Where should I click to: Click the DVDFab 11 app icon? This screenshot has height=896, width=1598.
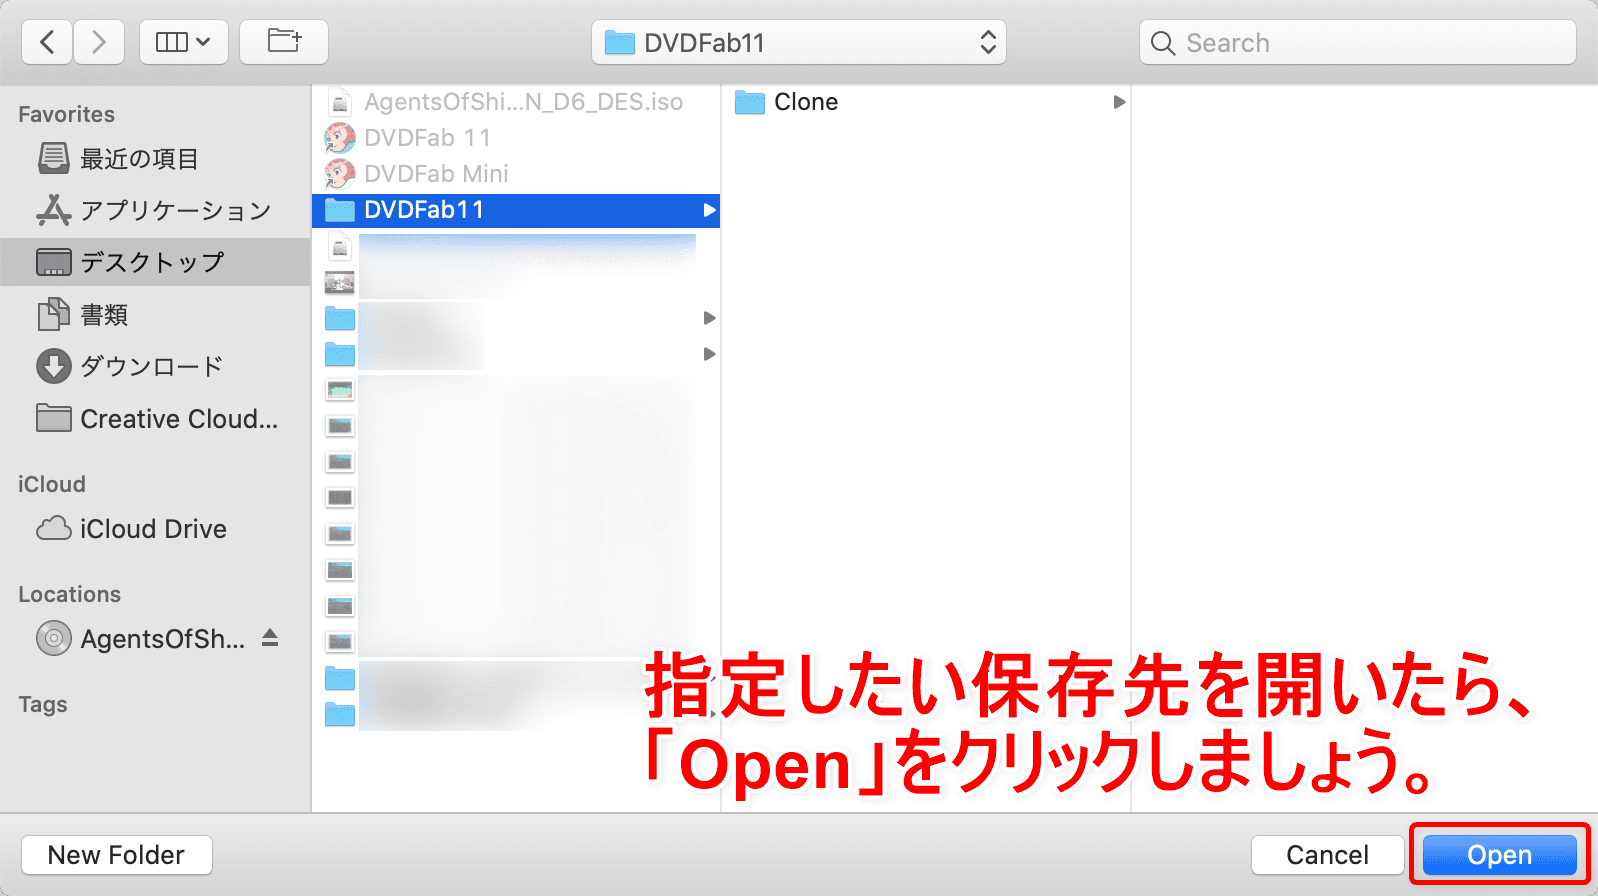(340, 138)
